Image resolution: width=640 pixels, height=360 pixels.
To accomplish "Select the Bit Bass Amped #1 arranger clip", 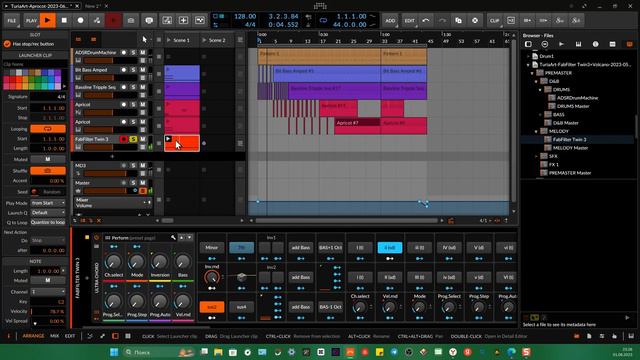I will coord(327,74).
